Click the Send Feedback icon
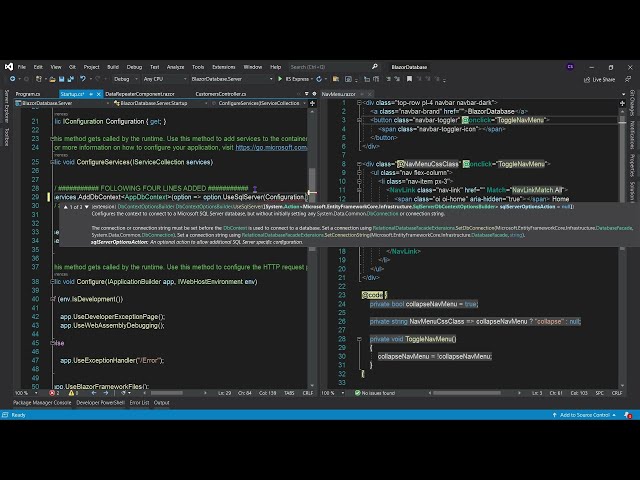 [628, 79]
